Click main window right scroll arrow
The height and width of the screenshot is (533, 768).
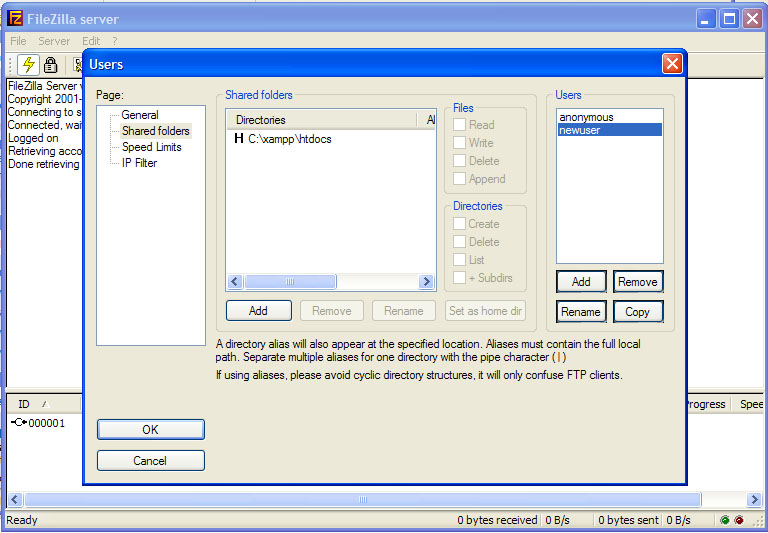(754, 500)
